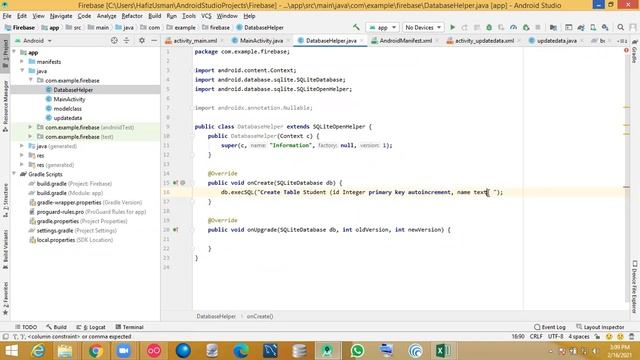The image size is (640, 360).
Task: Open the Layout Inspector
Action: 600,327
